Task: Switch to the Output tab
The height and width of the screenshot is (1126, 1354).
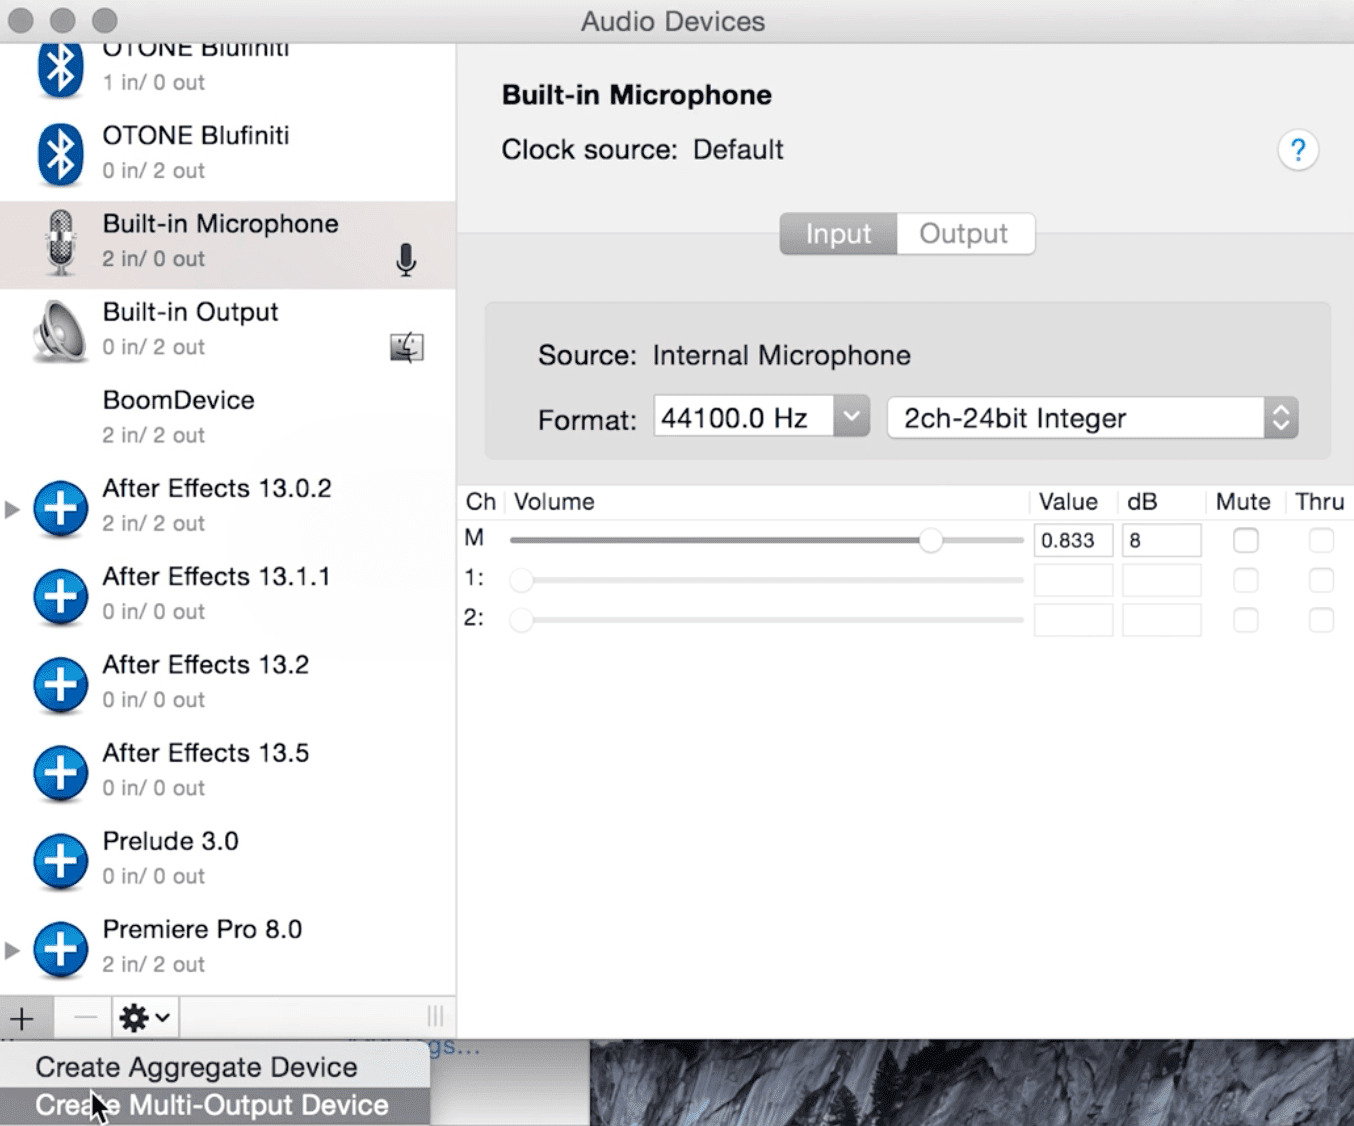Action: point(964,234)
